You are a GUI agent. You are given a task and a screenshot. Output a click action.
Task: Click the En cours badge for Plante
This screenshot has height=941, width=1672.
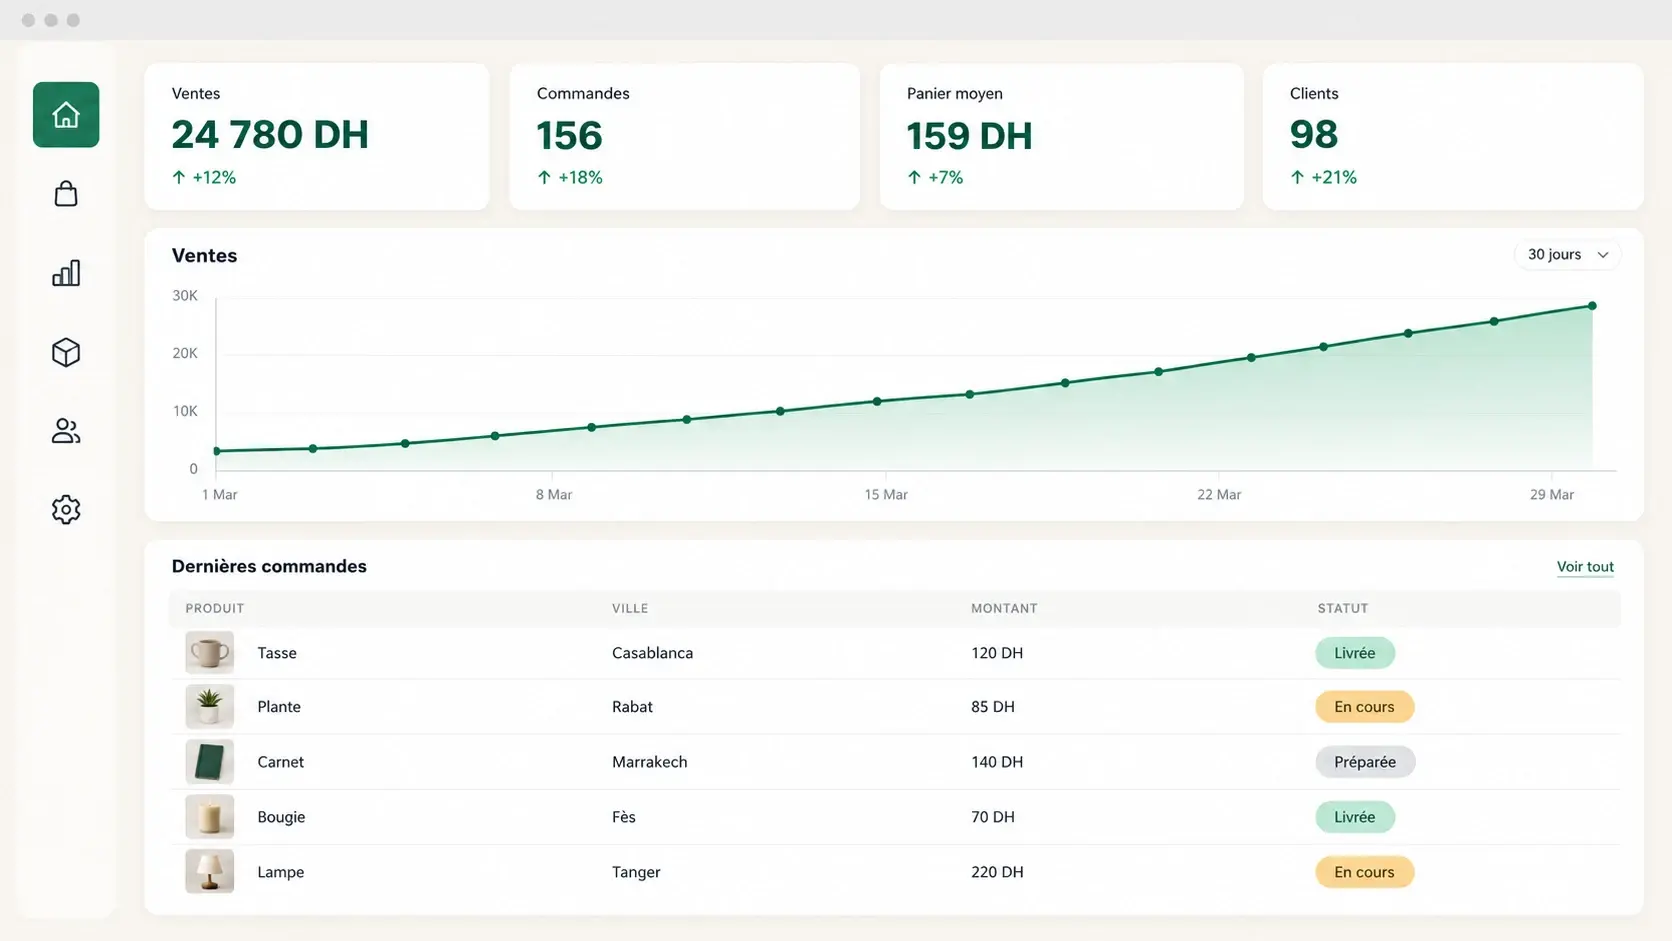click(1364, 707)
